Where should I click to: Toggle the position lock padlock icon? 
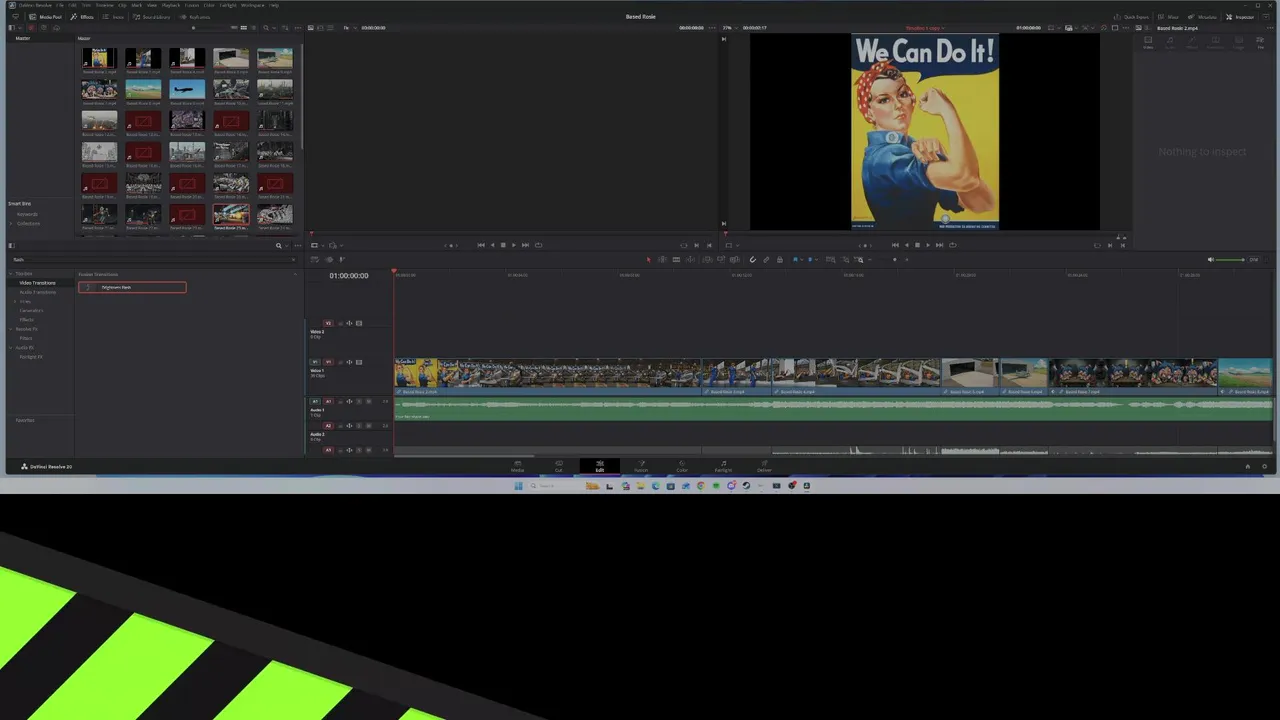tap(779, 259)
